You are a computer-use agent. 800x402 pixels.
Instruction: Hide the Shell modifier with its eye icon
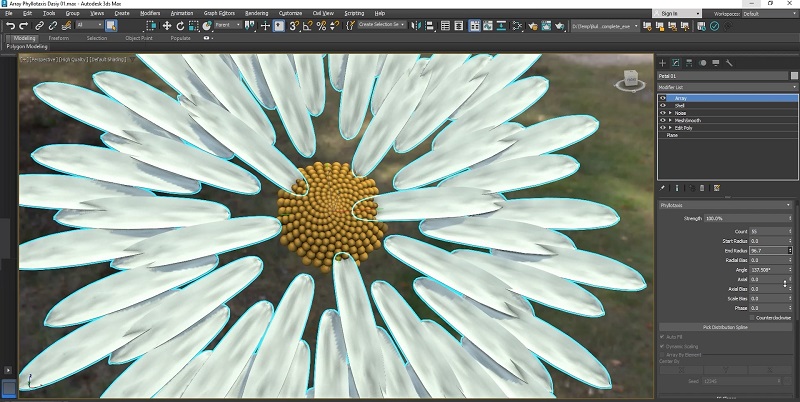click(662, 105)
